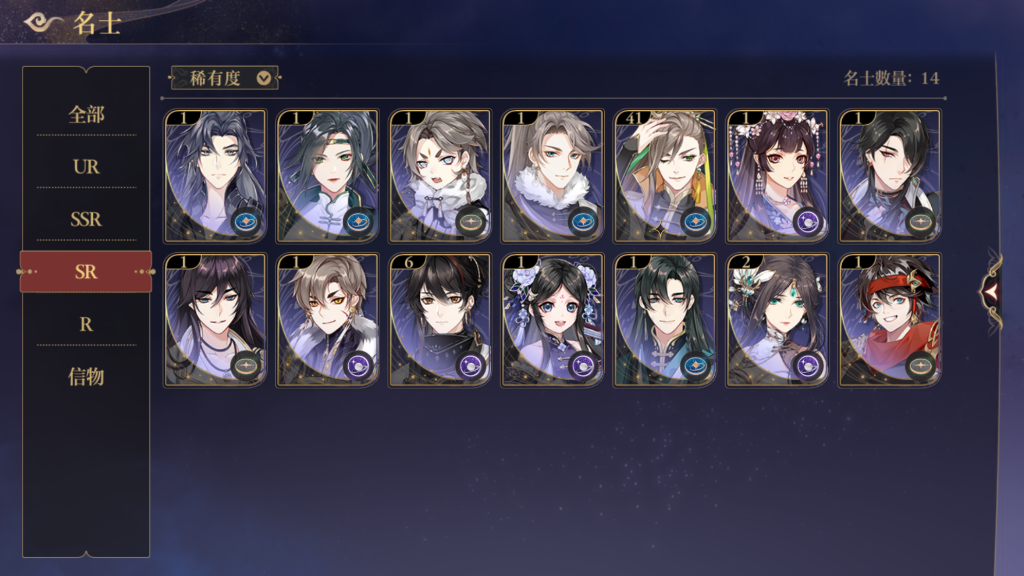Select the R rarity tab

[x=86, y=324]
